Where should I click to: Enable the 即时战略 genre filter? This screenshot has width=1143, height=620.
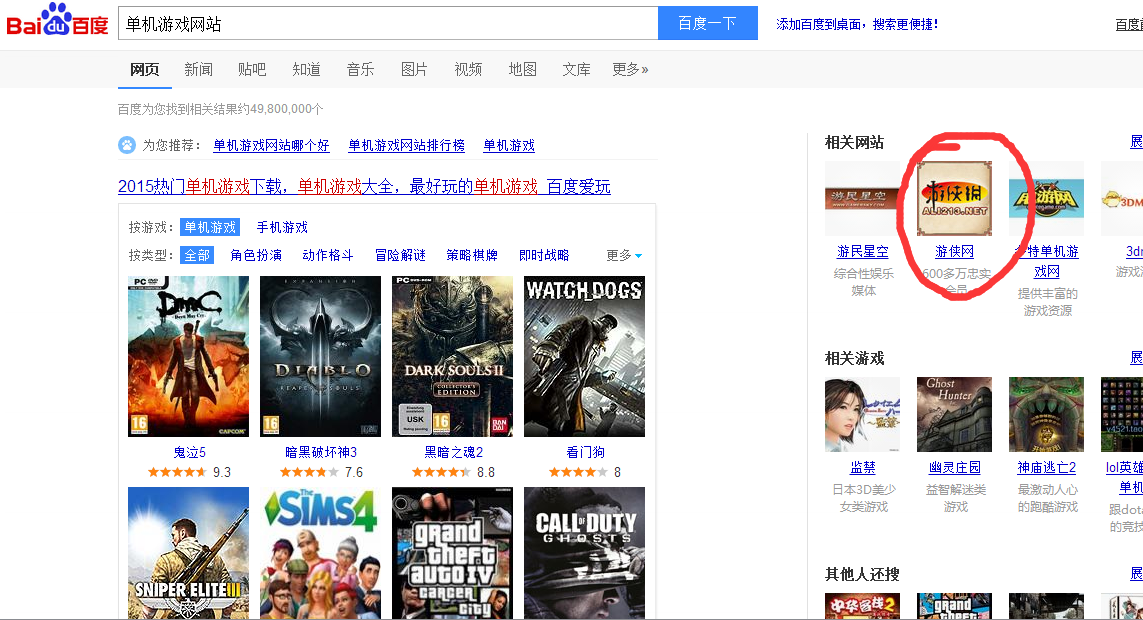pos(545,255)
